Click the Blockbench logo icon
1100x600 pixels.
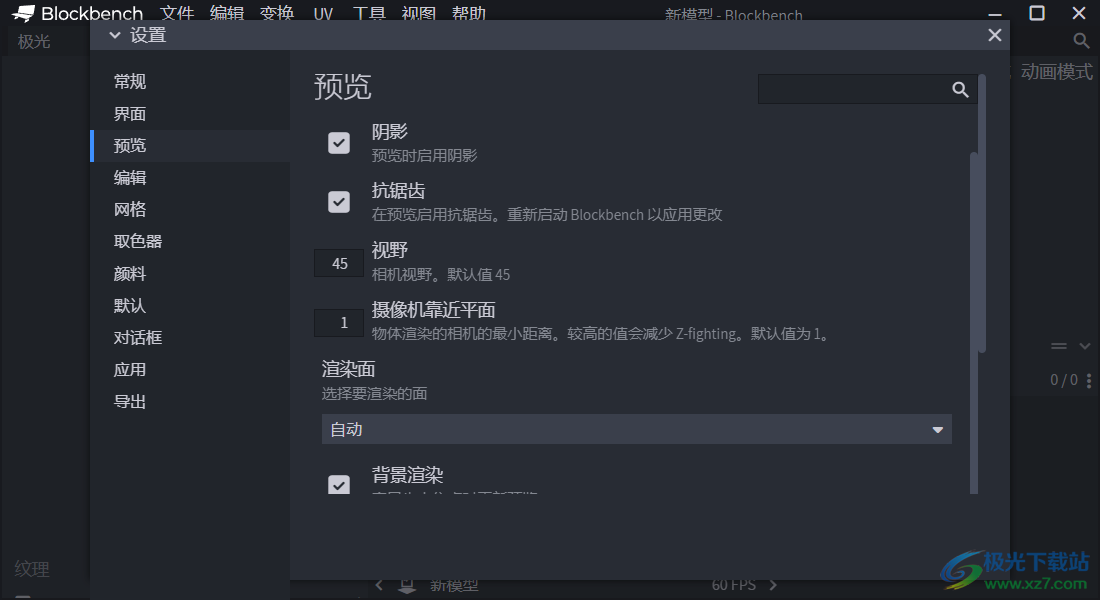(x=23, y=13)
